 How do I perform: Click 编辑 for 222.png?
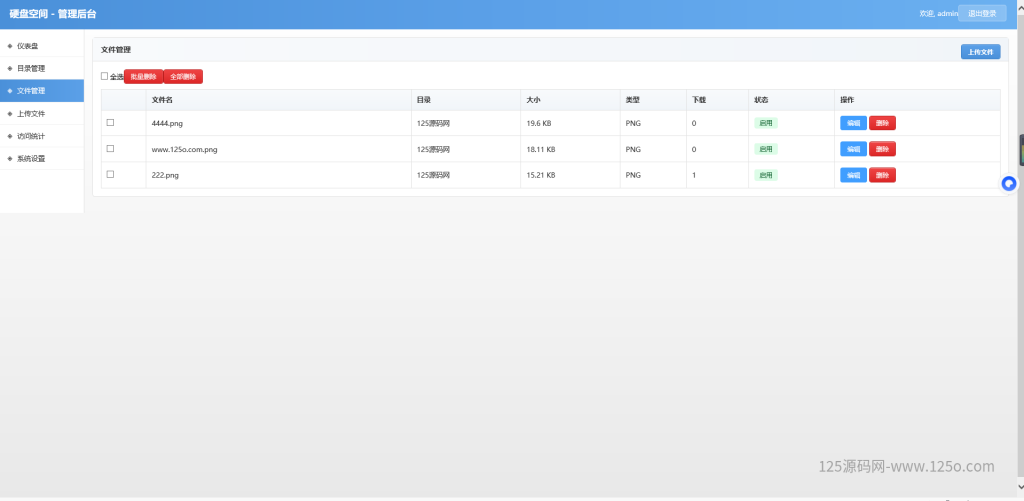pyautogui.click(x=853, y=175)
